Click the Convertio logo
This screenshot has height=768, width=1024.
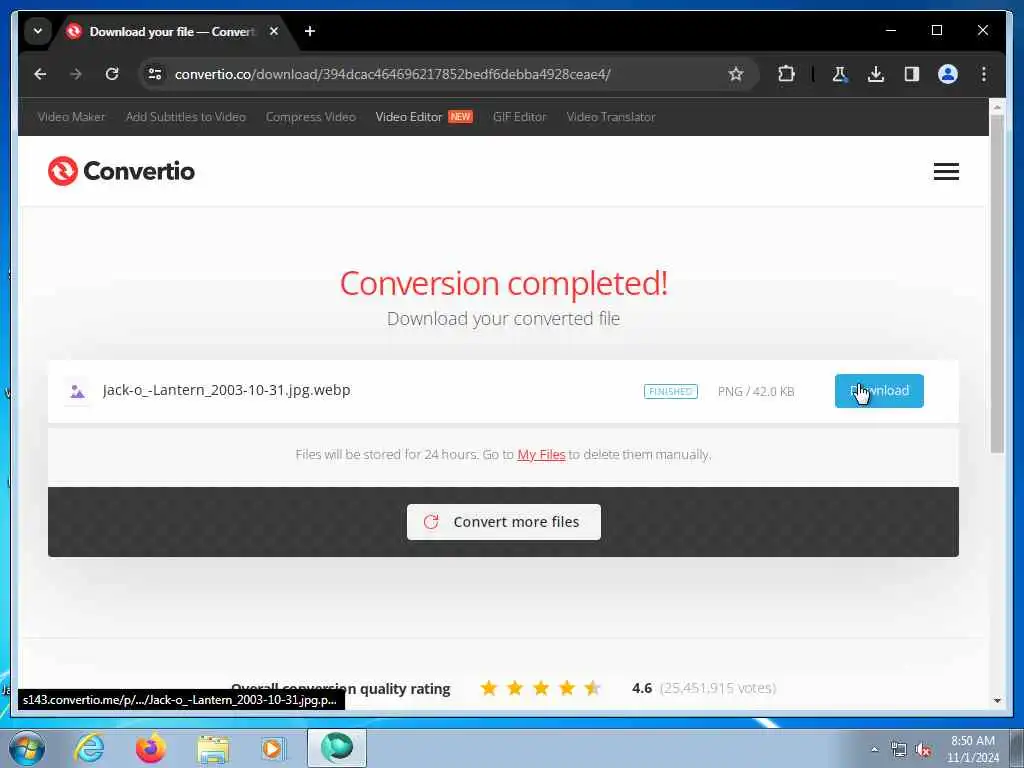(x=121, y=171)
